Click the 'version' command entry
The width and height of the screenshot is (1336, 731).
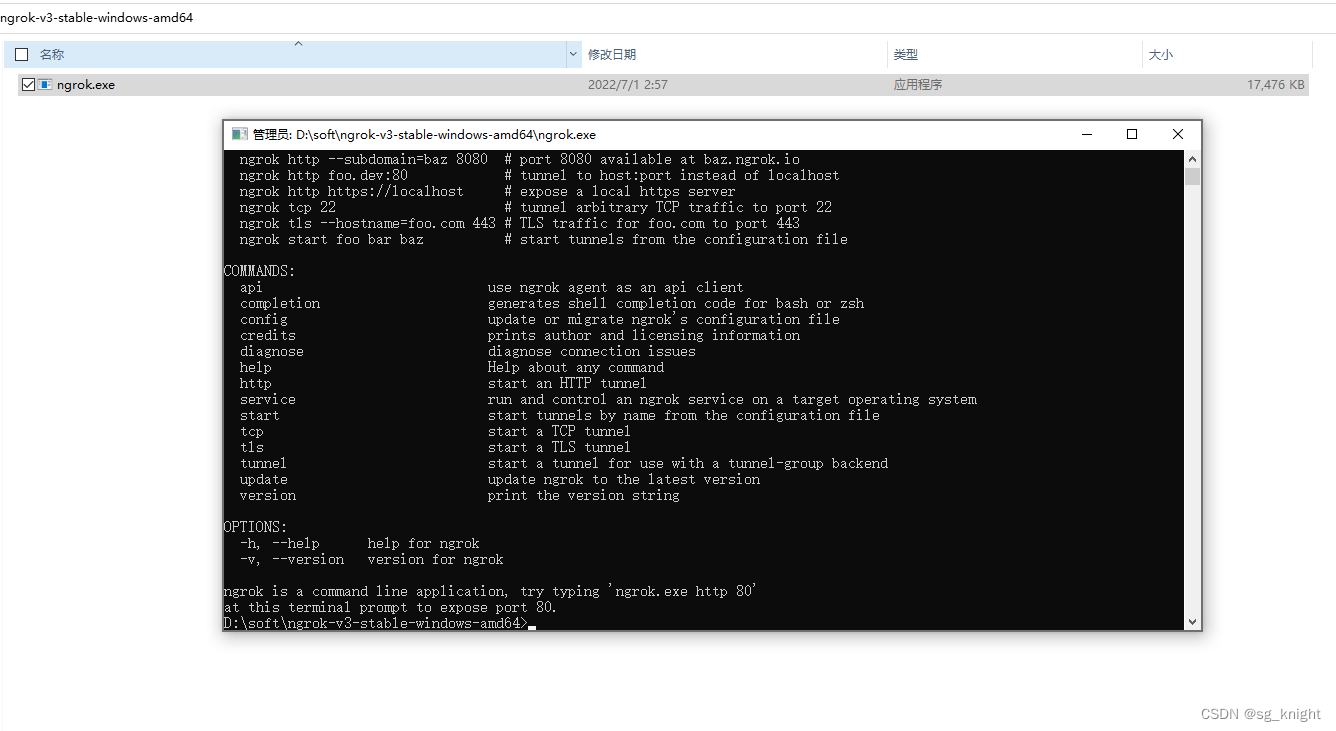tap(268, 495)
